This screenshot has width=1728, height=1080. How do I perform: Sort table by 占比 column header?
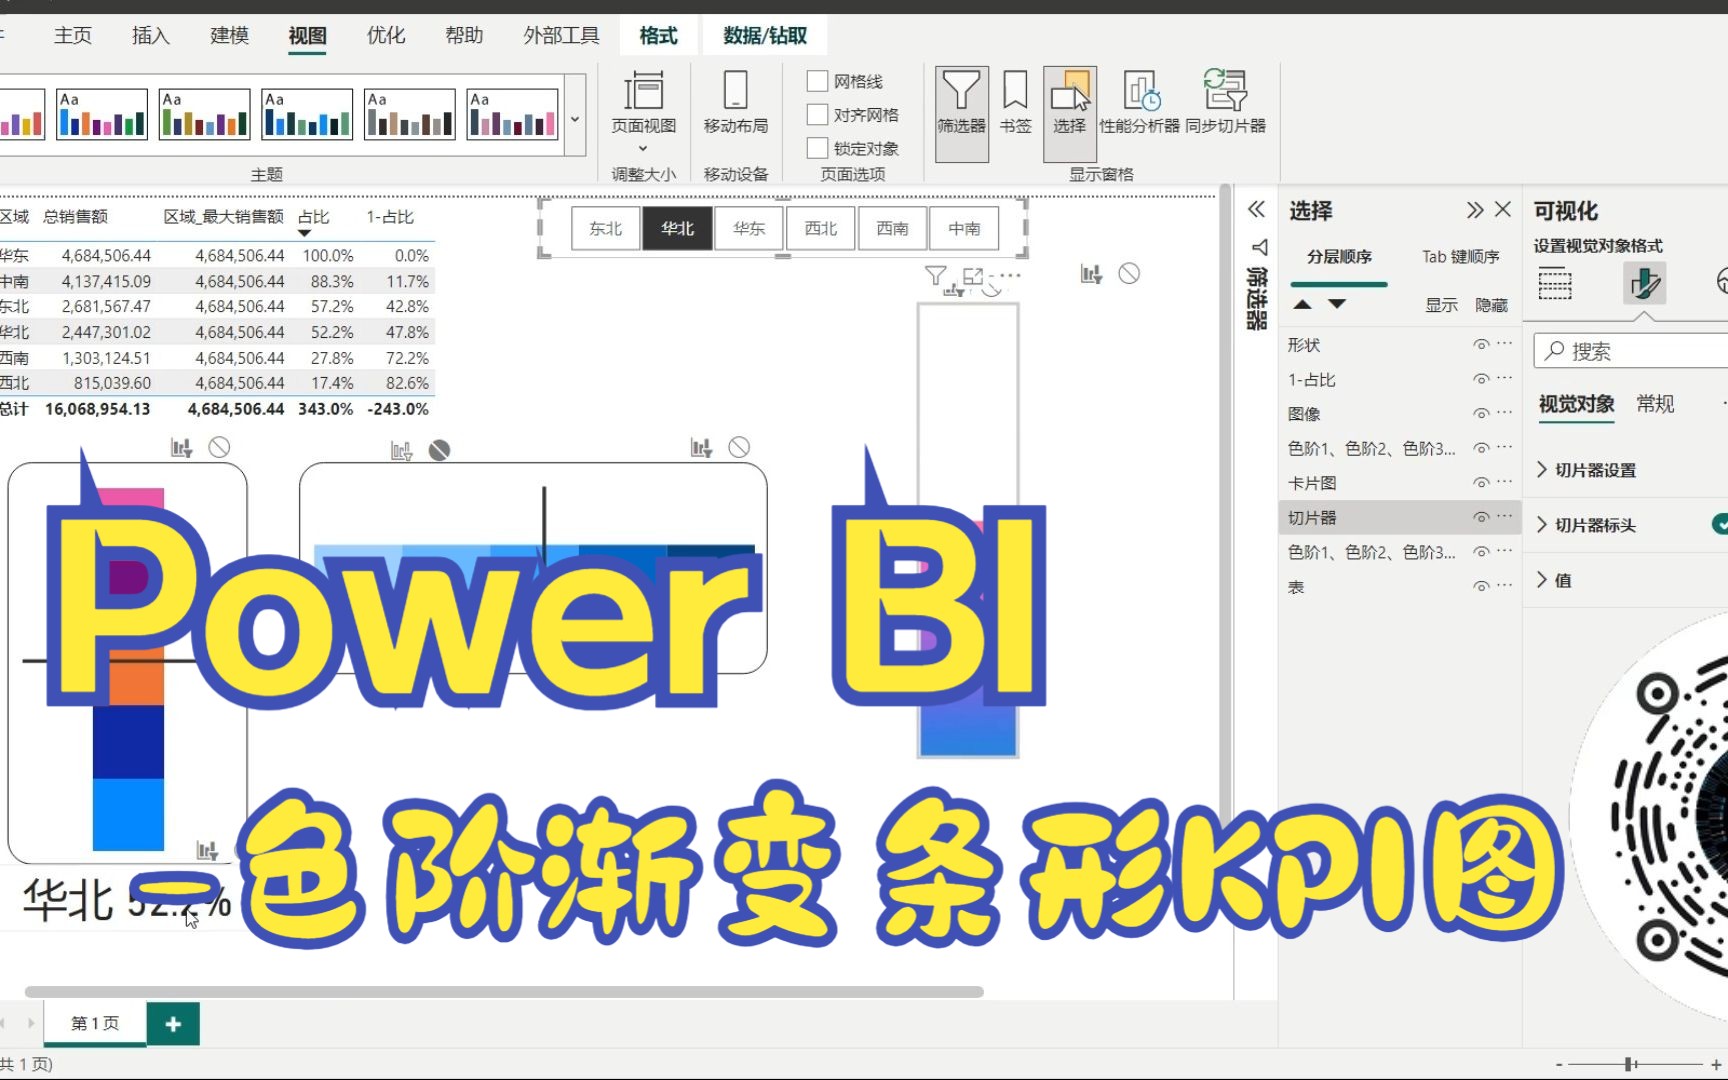[x=313, y=217]
